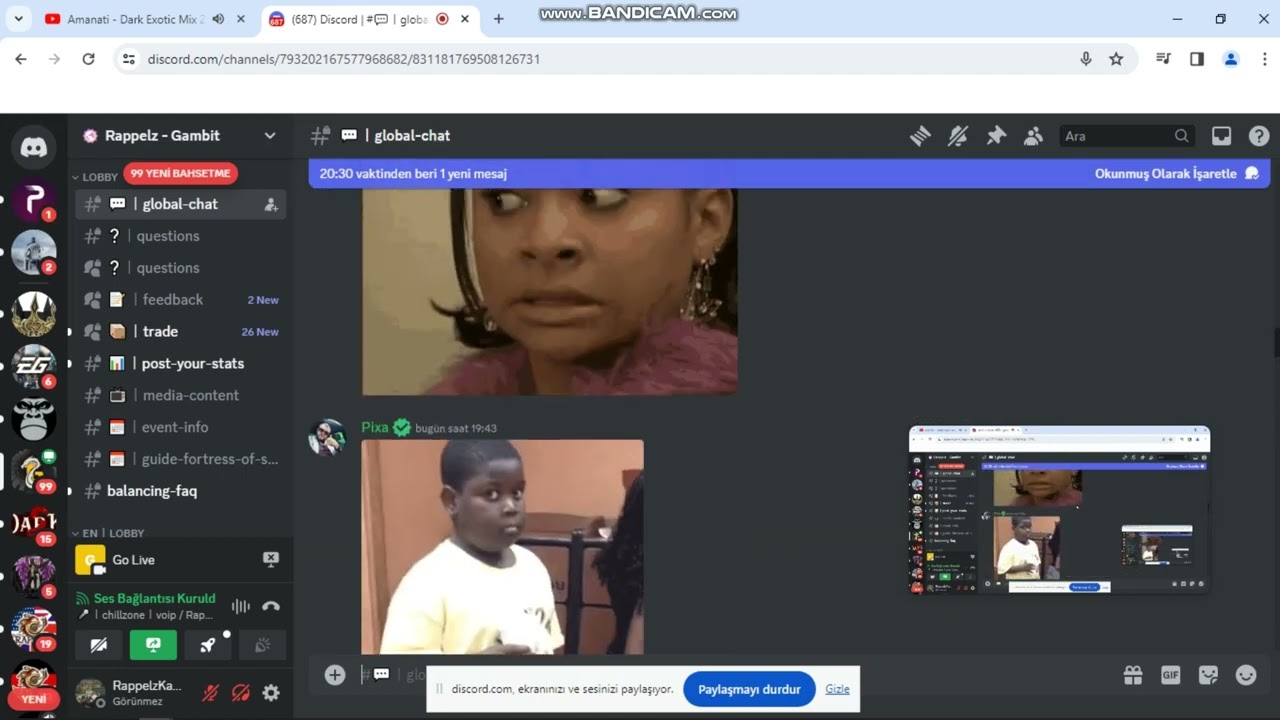Image resolution: width=1280 pixels, height=720 pixels.
Task: Open the sticker picker icon
Action: tap(1208, 675)
